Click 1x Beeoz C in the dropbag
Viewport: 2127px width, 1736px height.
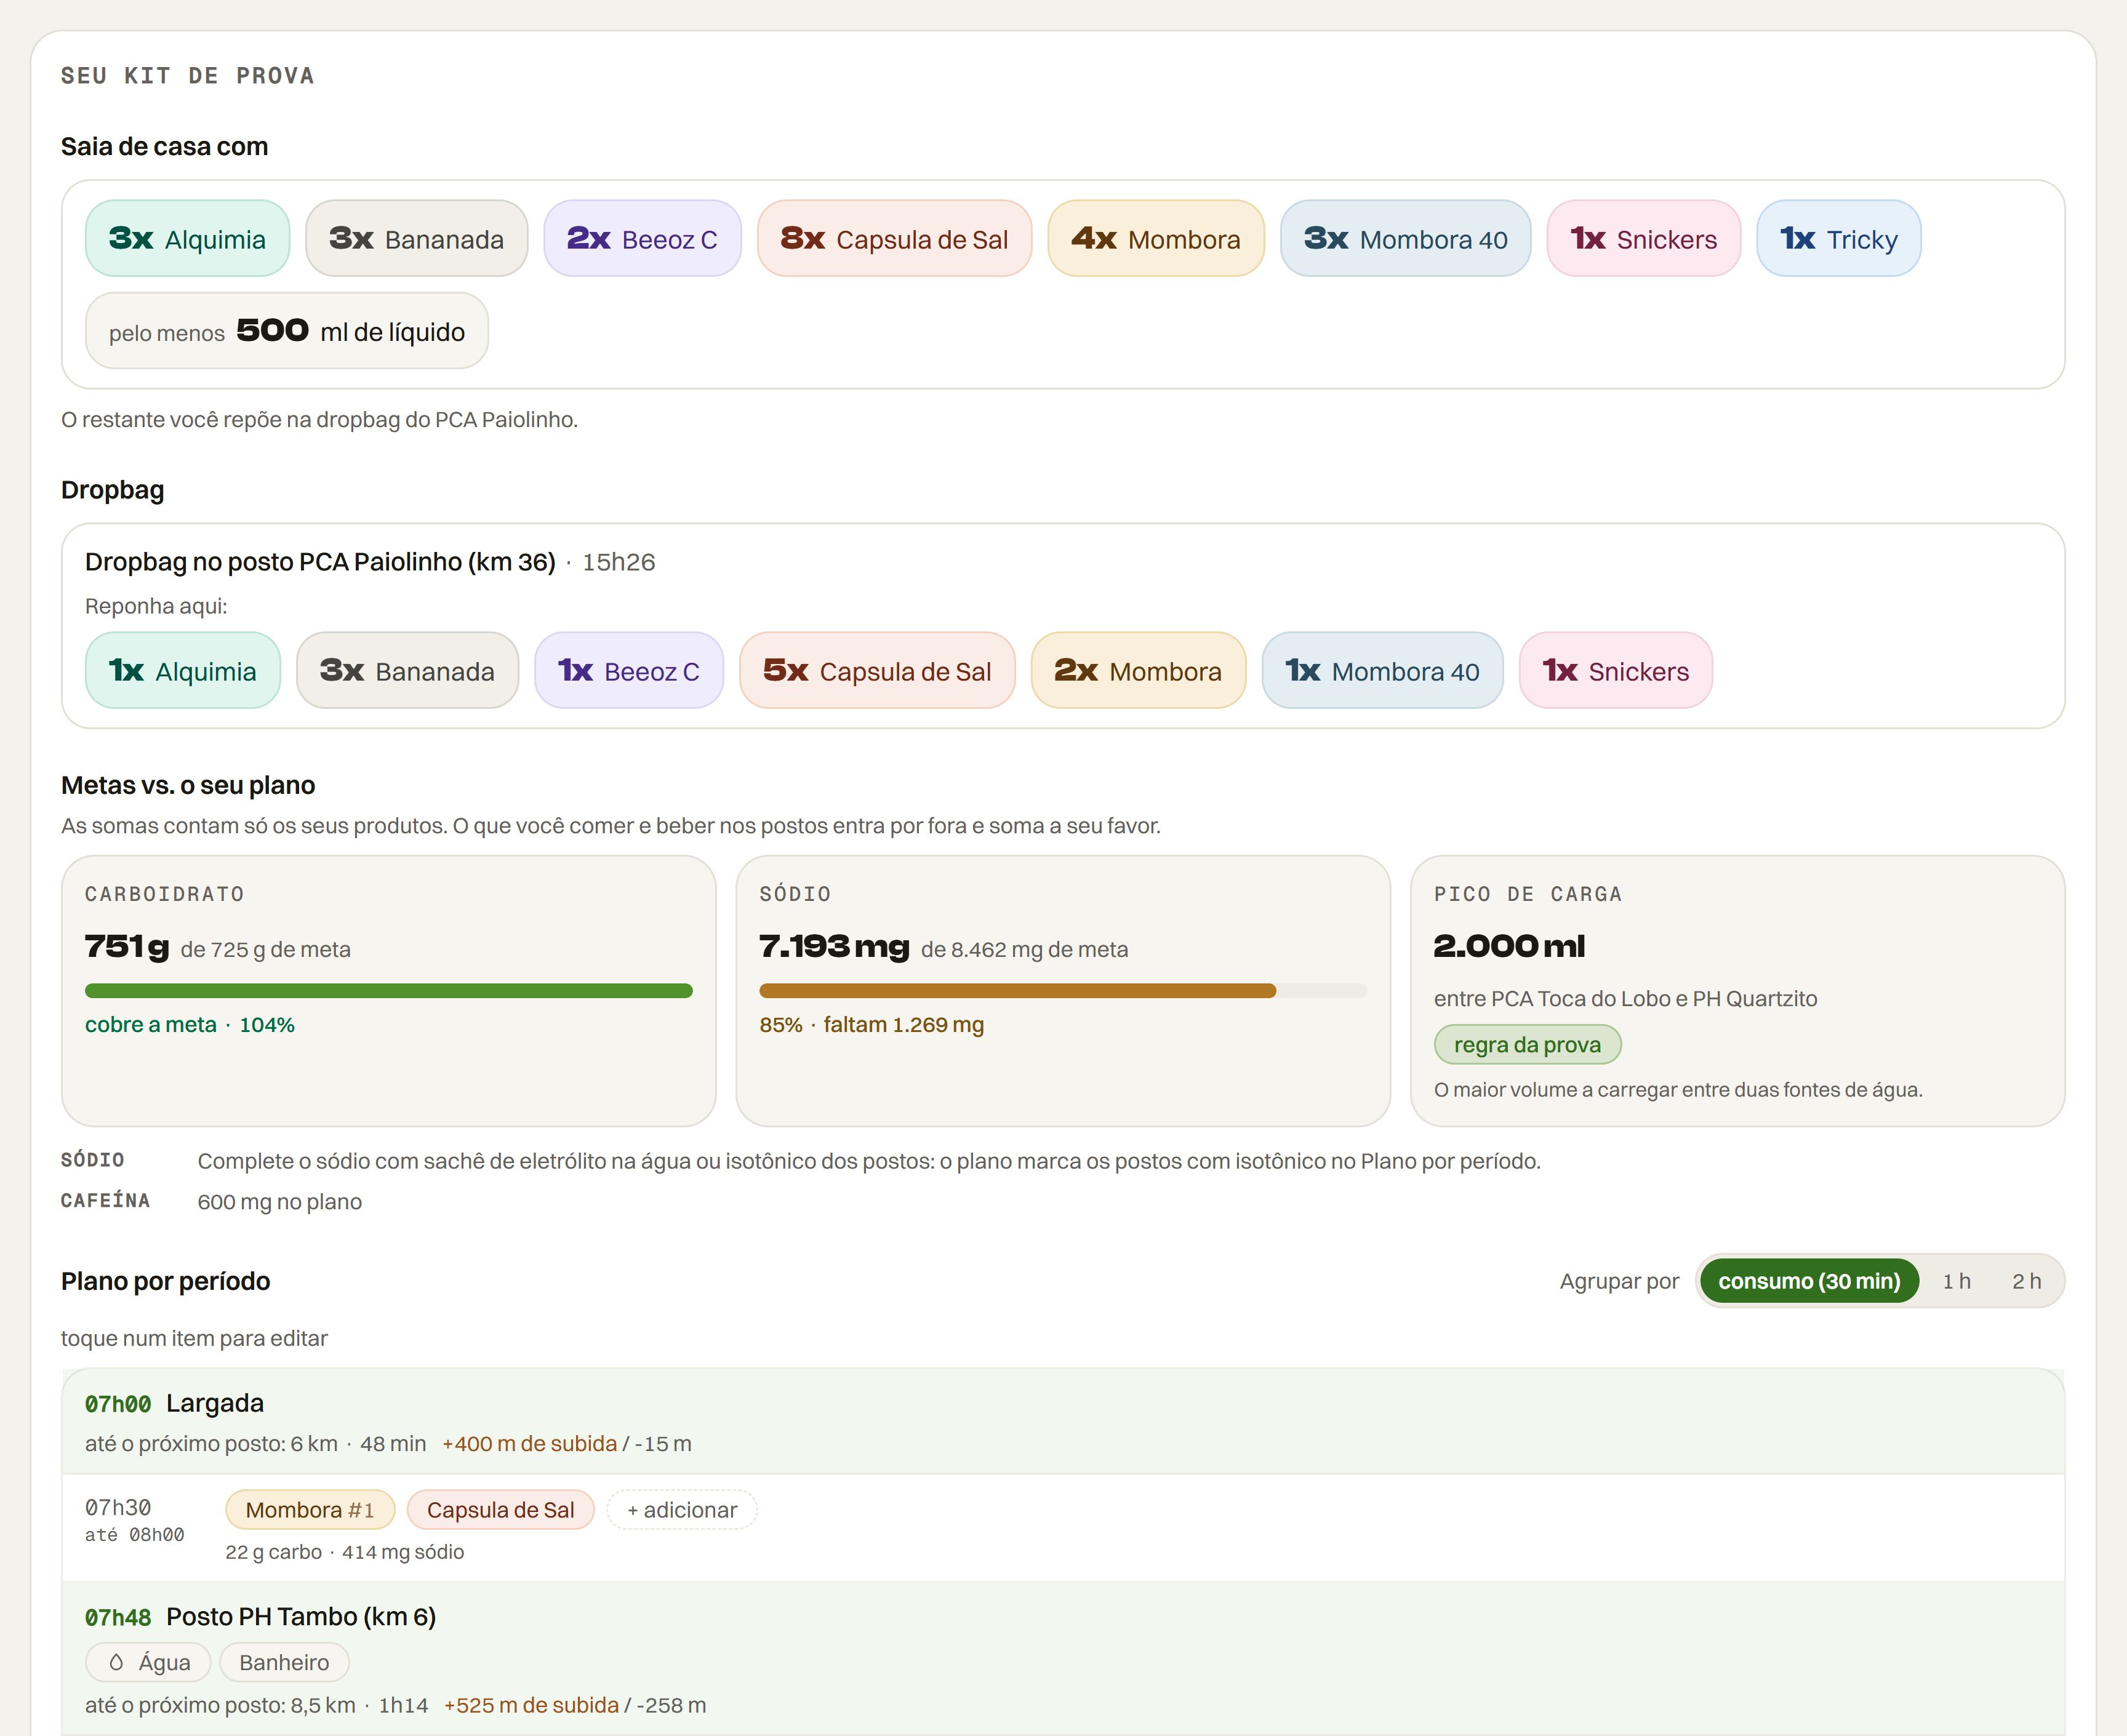click(x=629, y=670)
